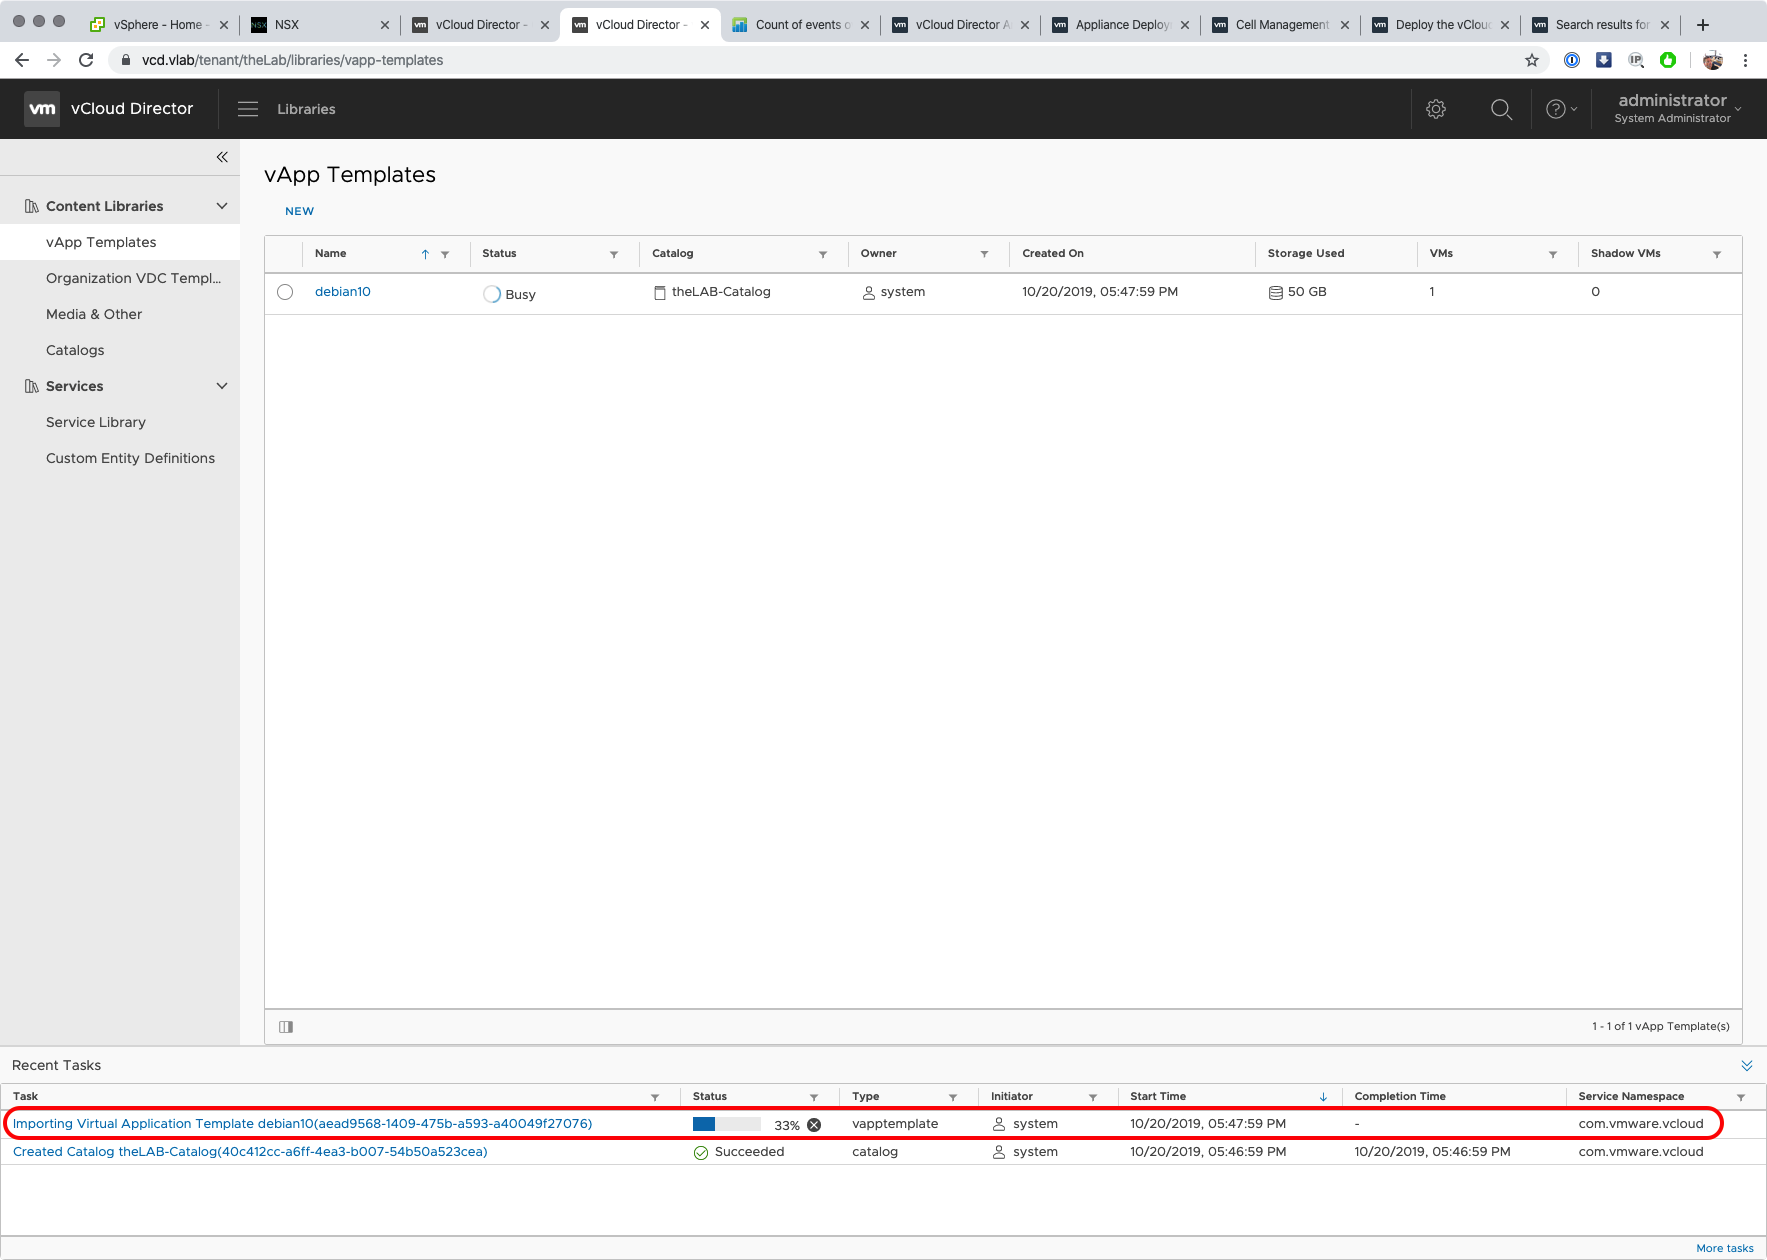Switch to the vSphere - Home browser tab
Viewport: 1767px width, 1260px height.
pyautogui.click(x=158, y=25)
